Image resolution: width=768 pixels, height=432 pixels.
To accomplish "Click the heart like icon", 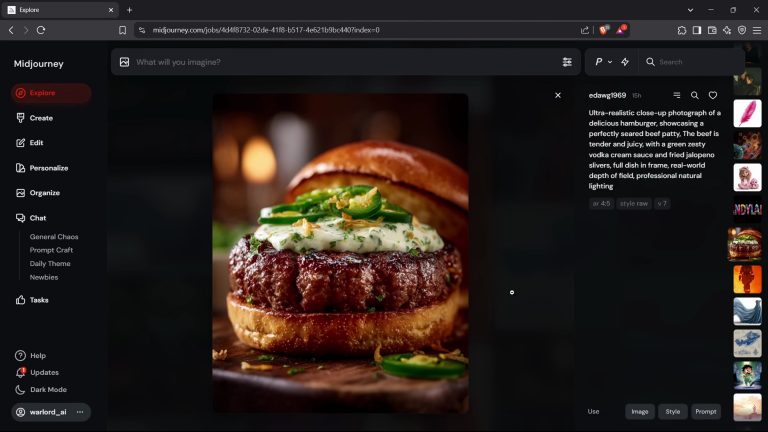I will coord(713,96).
